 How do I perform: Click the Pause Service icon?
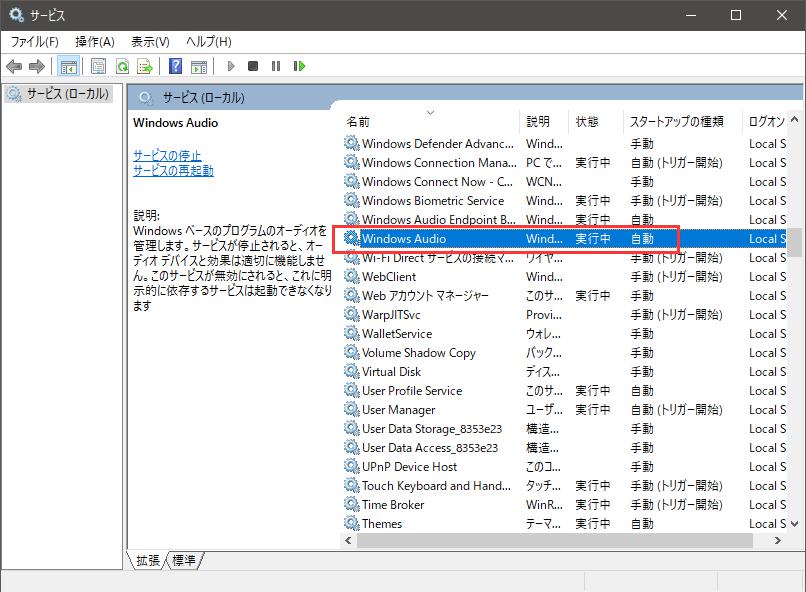pos(276,66)
